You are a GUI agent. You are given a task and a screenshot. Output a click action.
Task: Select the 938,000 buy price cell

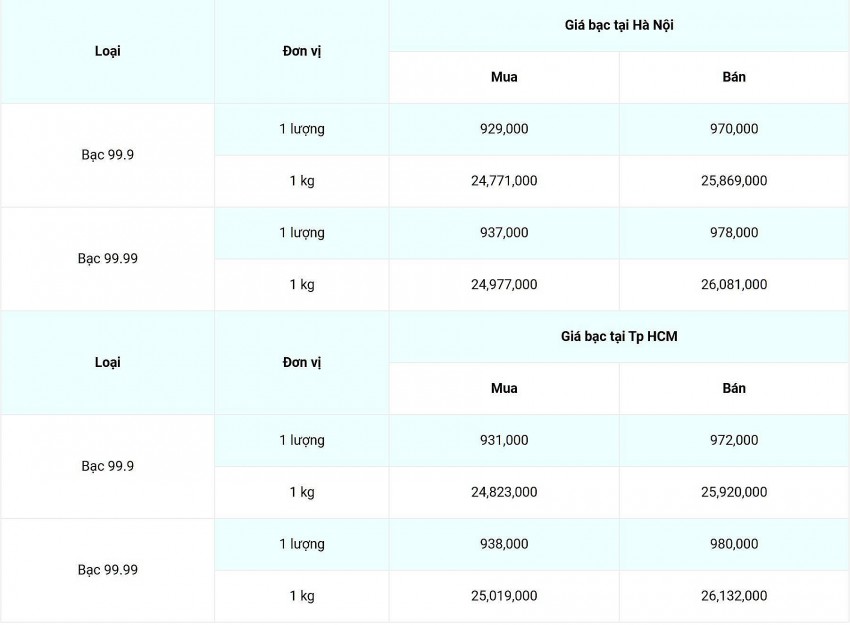(x=504, y=544)
